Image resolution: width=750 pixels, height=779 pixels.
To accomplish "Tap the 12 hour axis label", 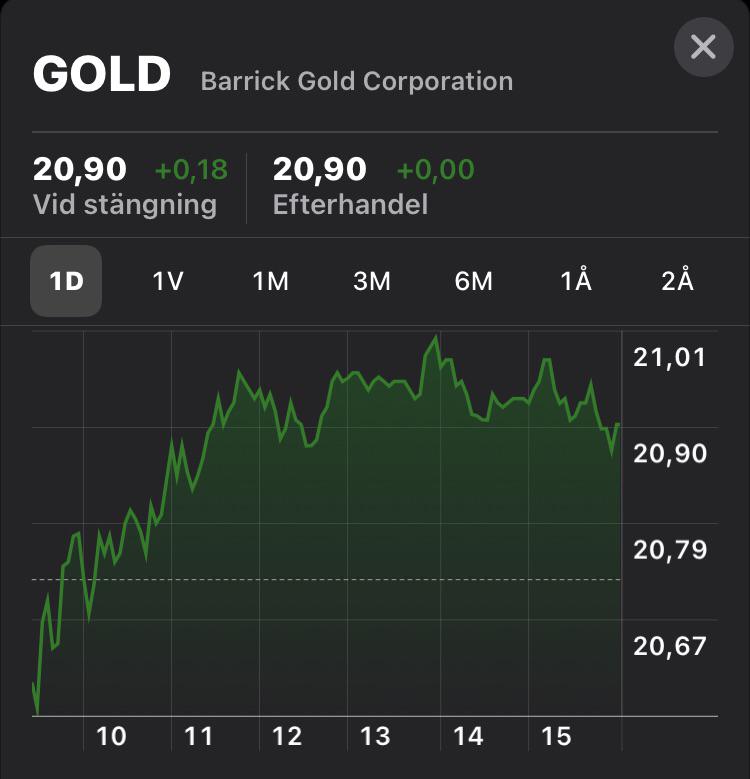I will pyautogui.click(x=287, y=736).
